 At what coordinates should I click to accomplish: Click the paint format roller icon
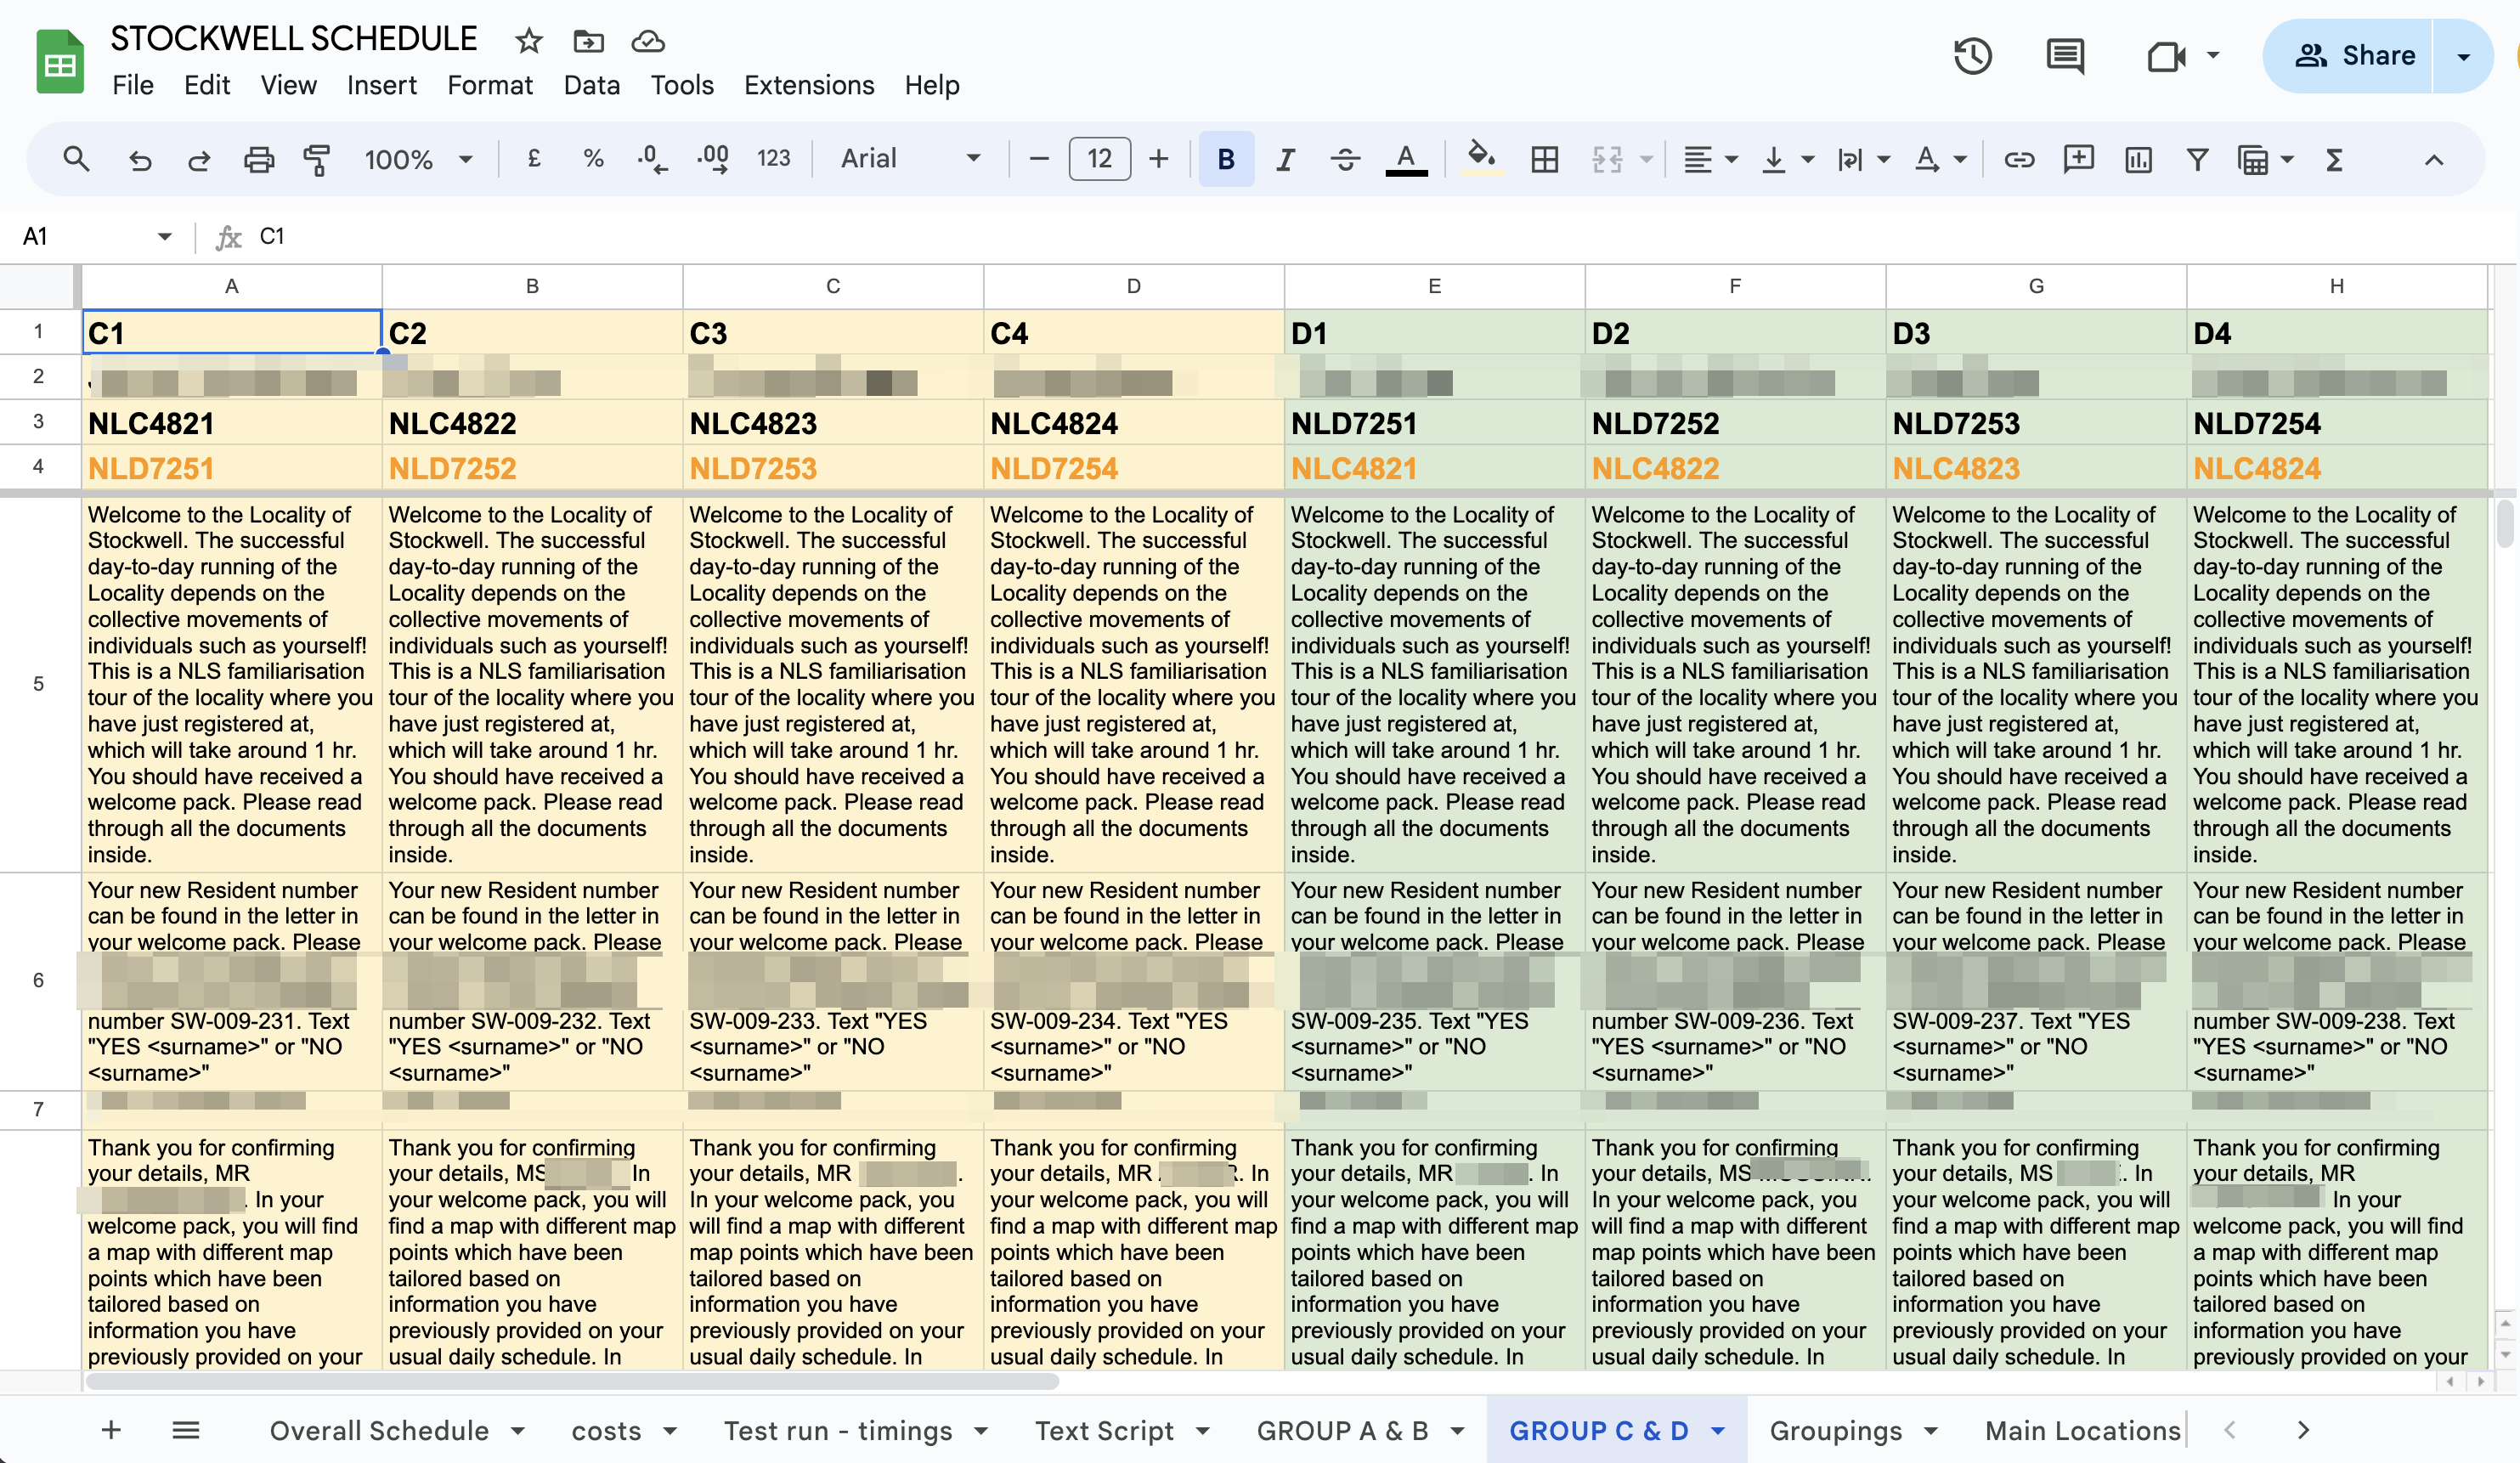pos(317,159)
